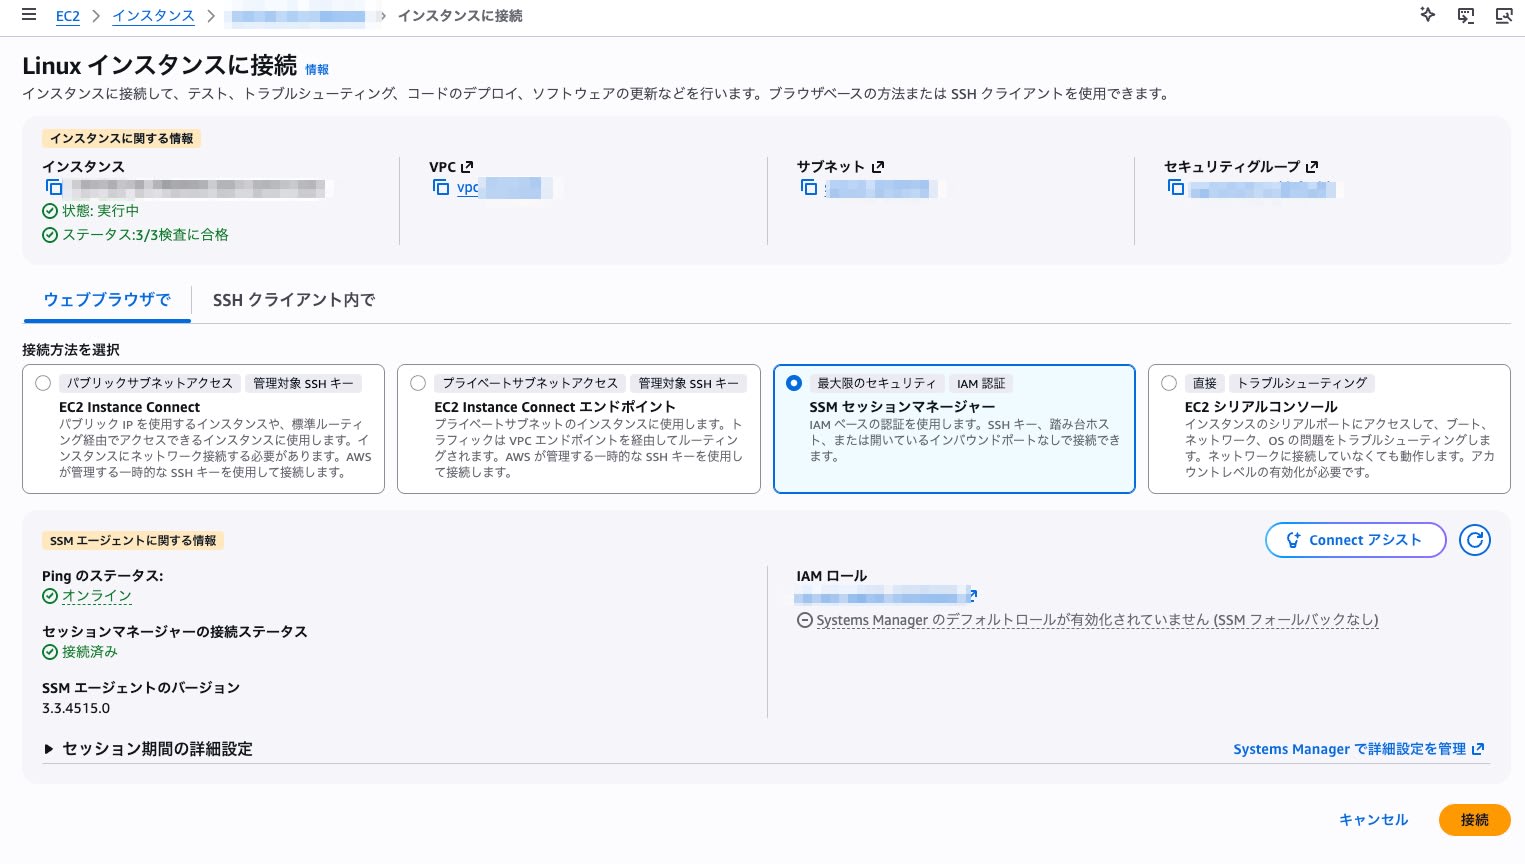Select EC2 シリアルコンソール radio option
The width and height of the screenshot is (1525, 864).
[x=1169, y=383]
